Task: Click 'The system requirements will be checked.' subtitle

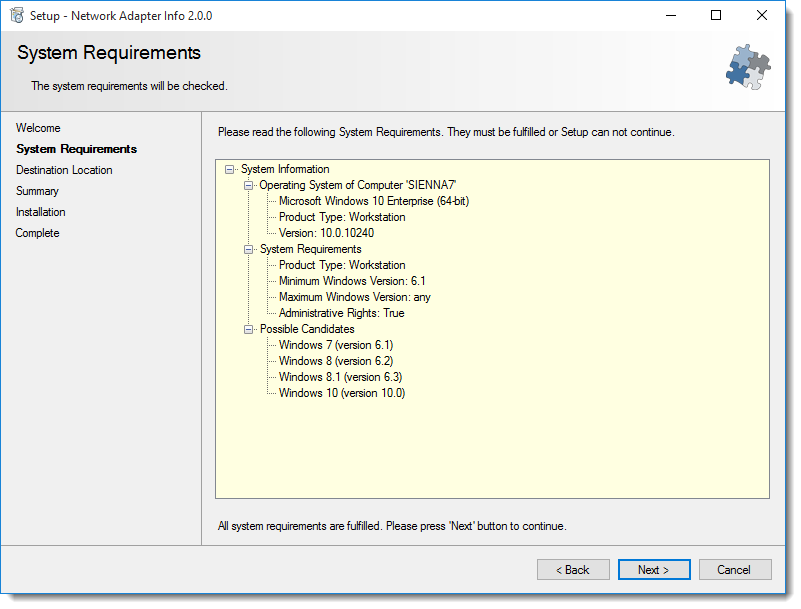Action: 129,86
